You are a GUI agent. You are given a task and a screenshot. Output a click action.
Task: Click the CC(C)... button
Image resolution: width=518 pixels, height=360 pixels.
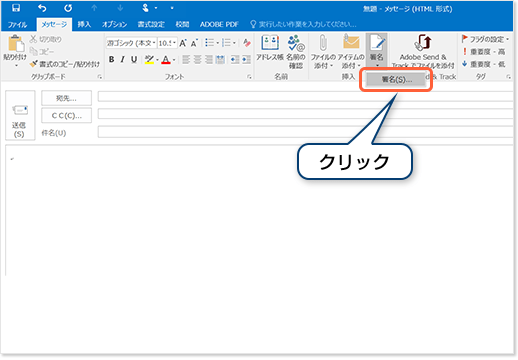click(66, 115)
